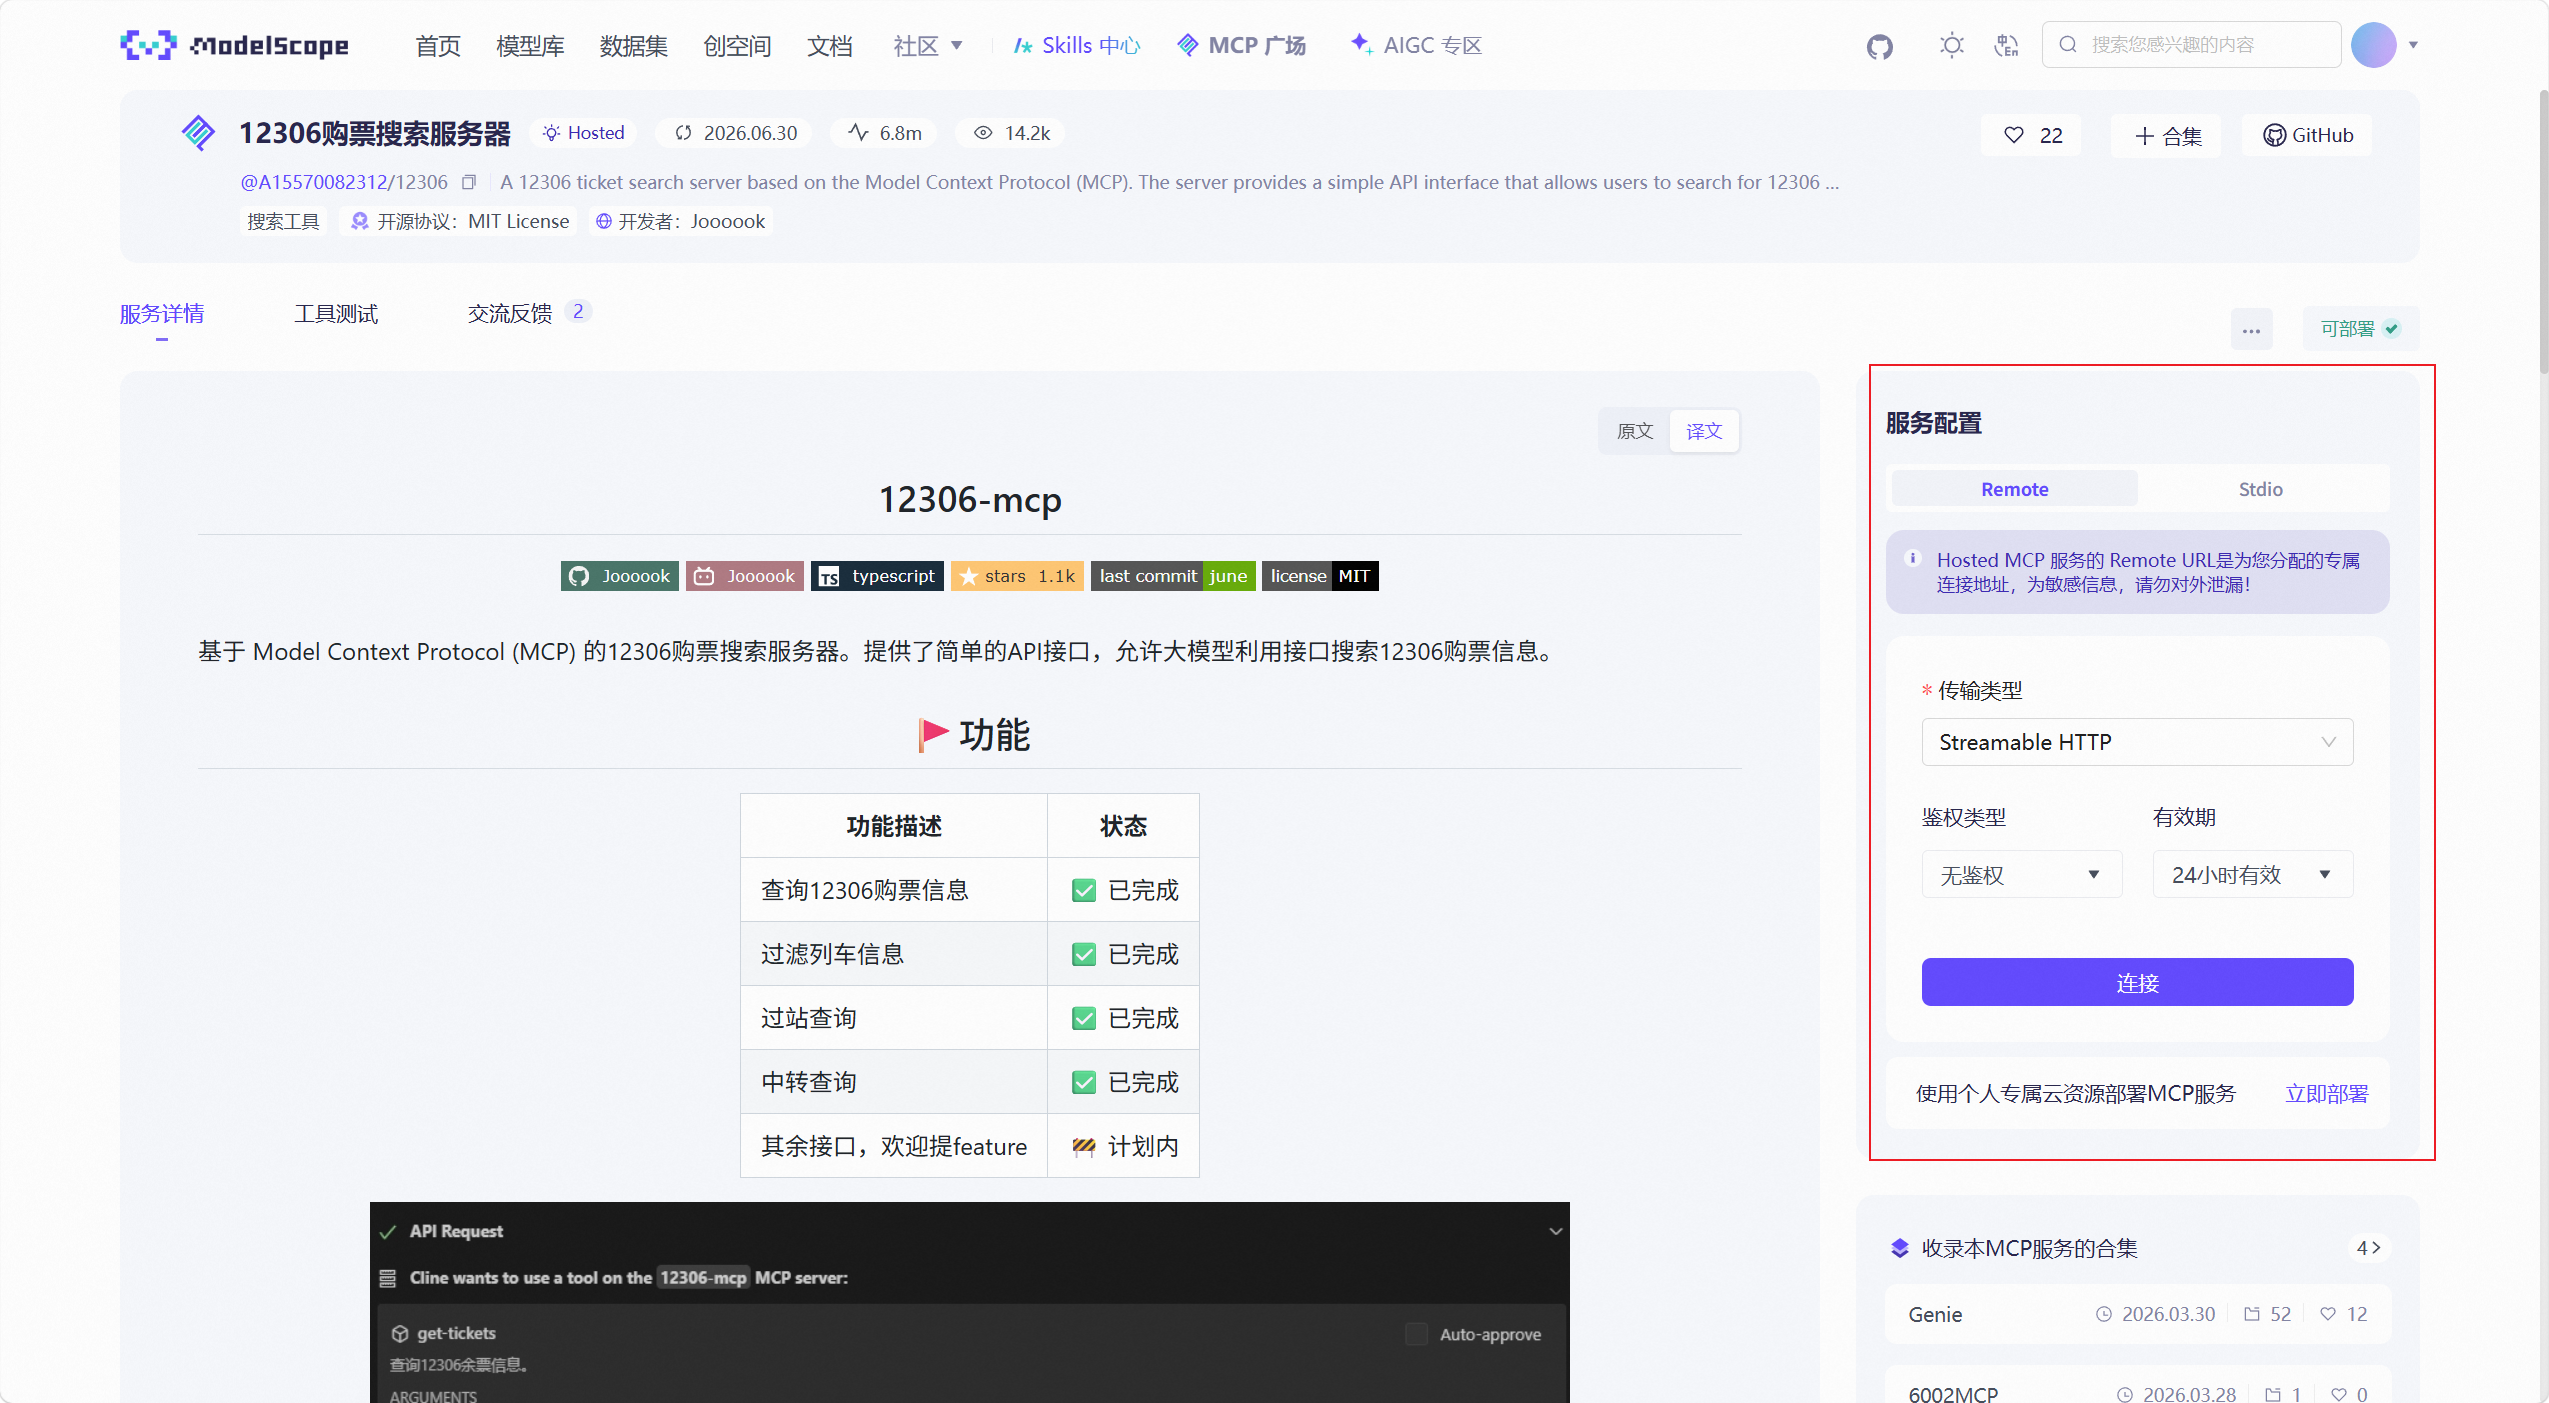Open the 有效期 24小时有效 dropdown
Screen dimensions: 2549x1403
[x=2252, y=875]
